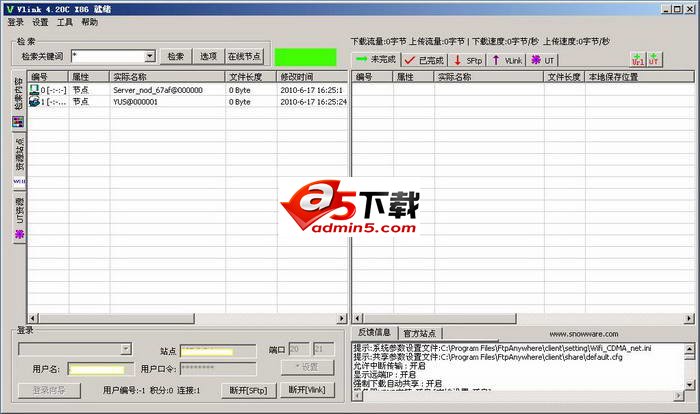This screenshot has height=414, width=700.
Task: Select the YUS@000001 name cell
Action: 135,102
